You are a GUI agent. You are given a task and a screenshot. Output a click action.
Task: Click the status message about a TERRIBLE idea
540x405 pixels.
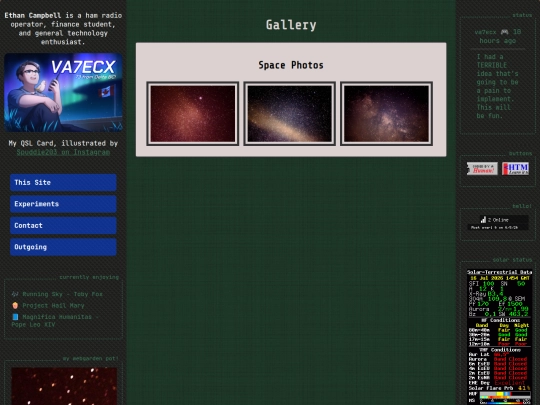tap(497, 86)
